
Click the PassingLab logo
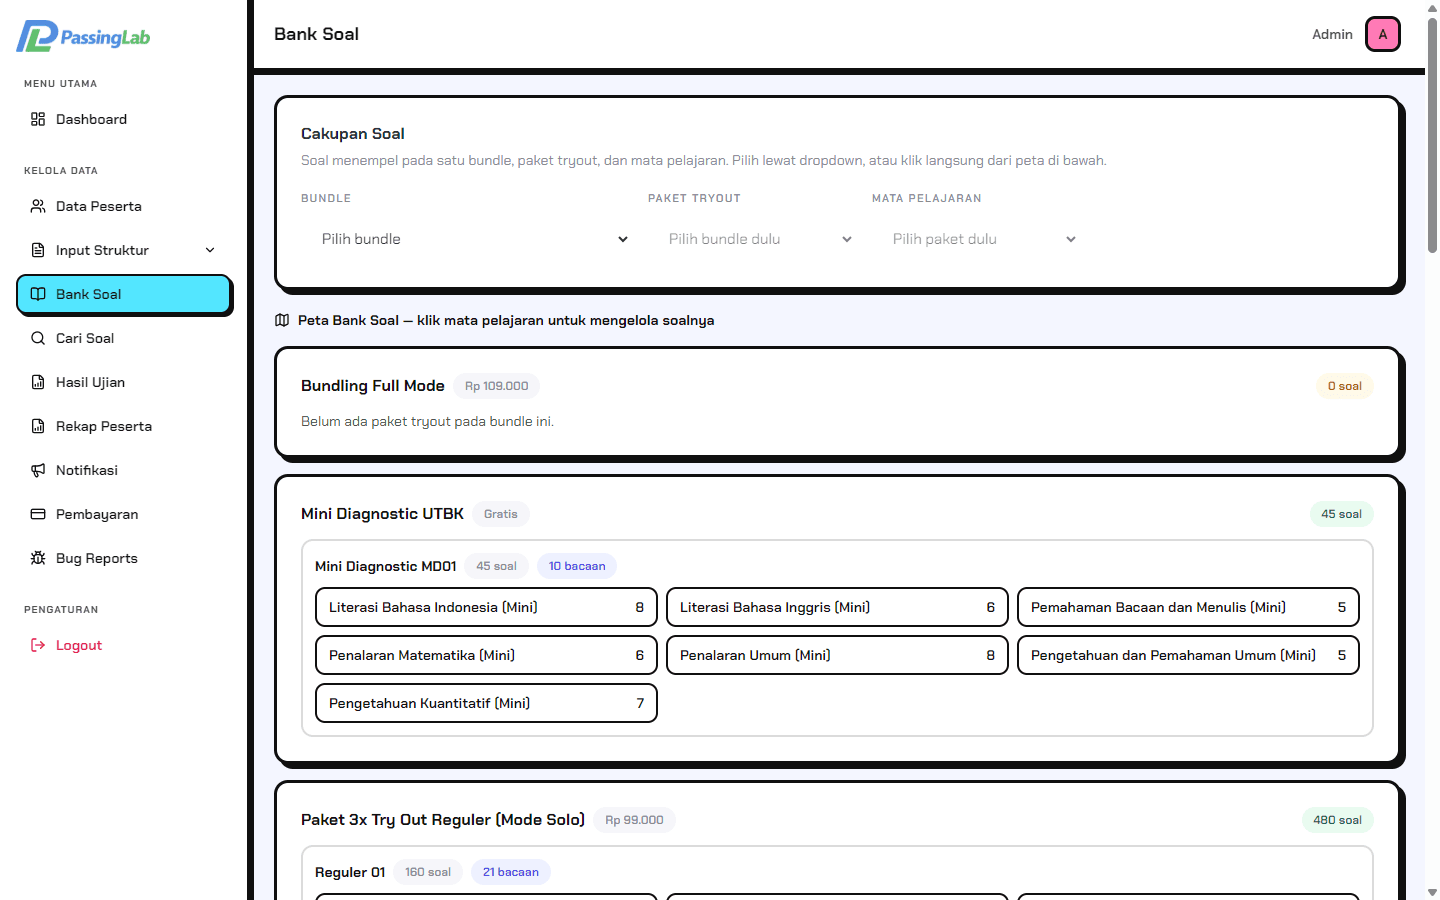point(83,37)
